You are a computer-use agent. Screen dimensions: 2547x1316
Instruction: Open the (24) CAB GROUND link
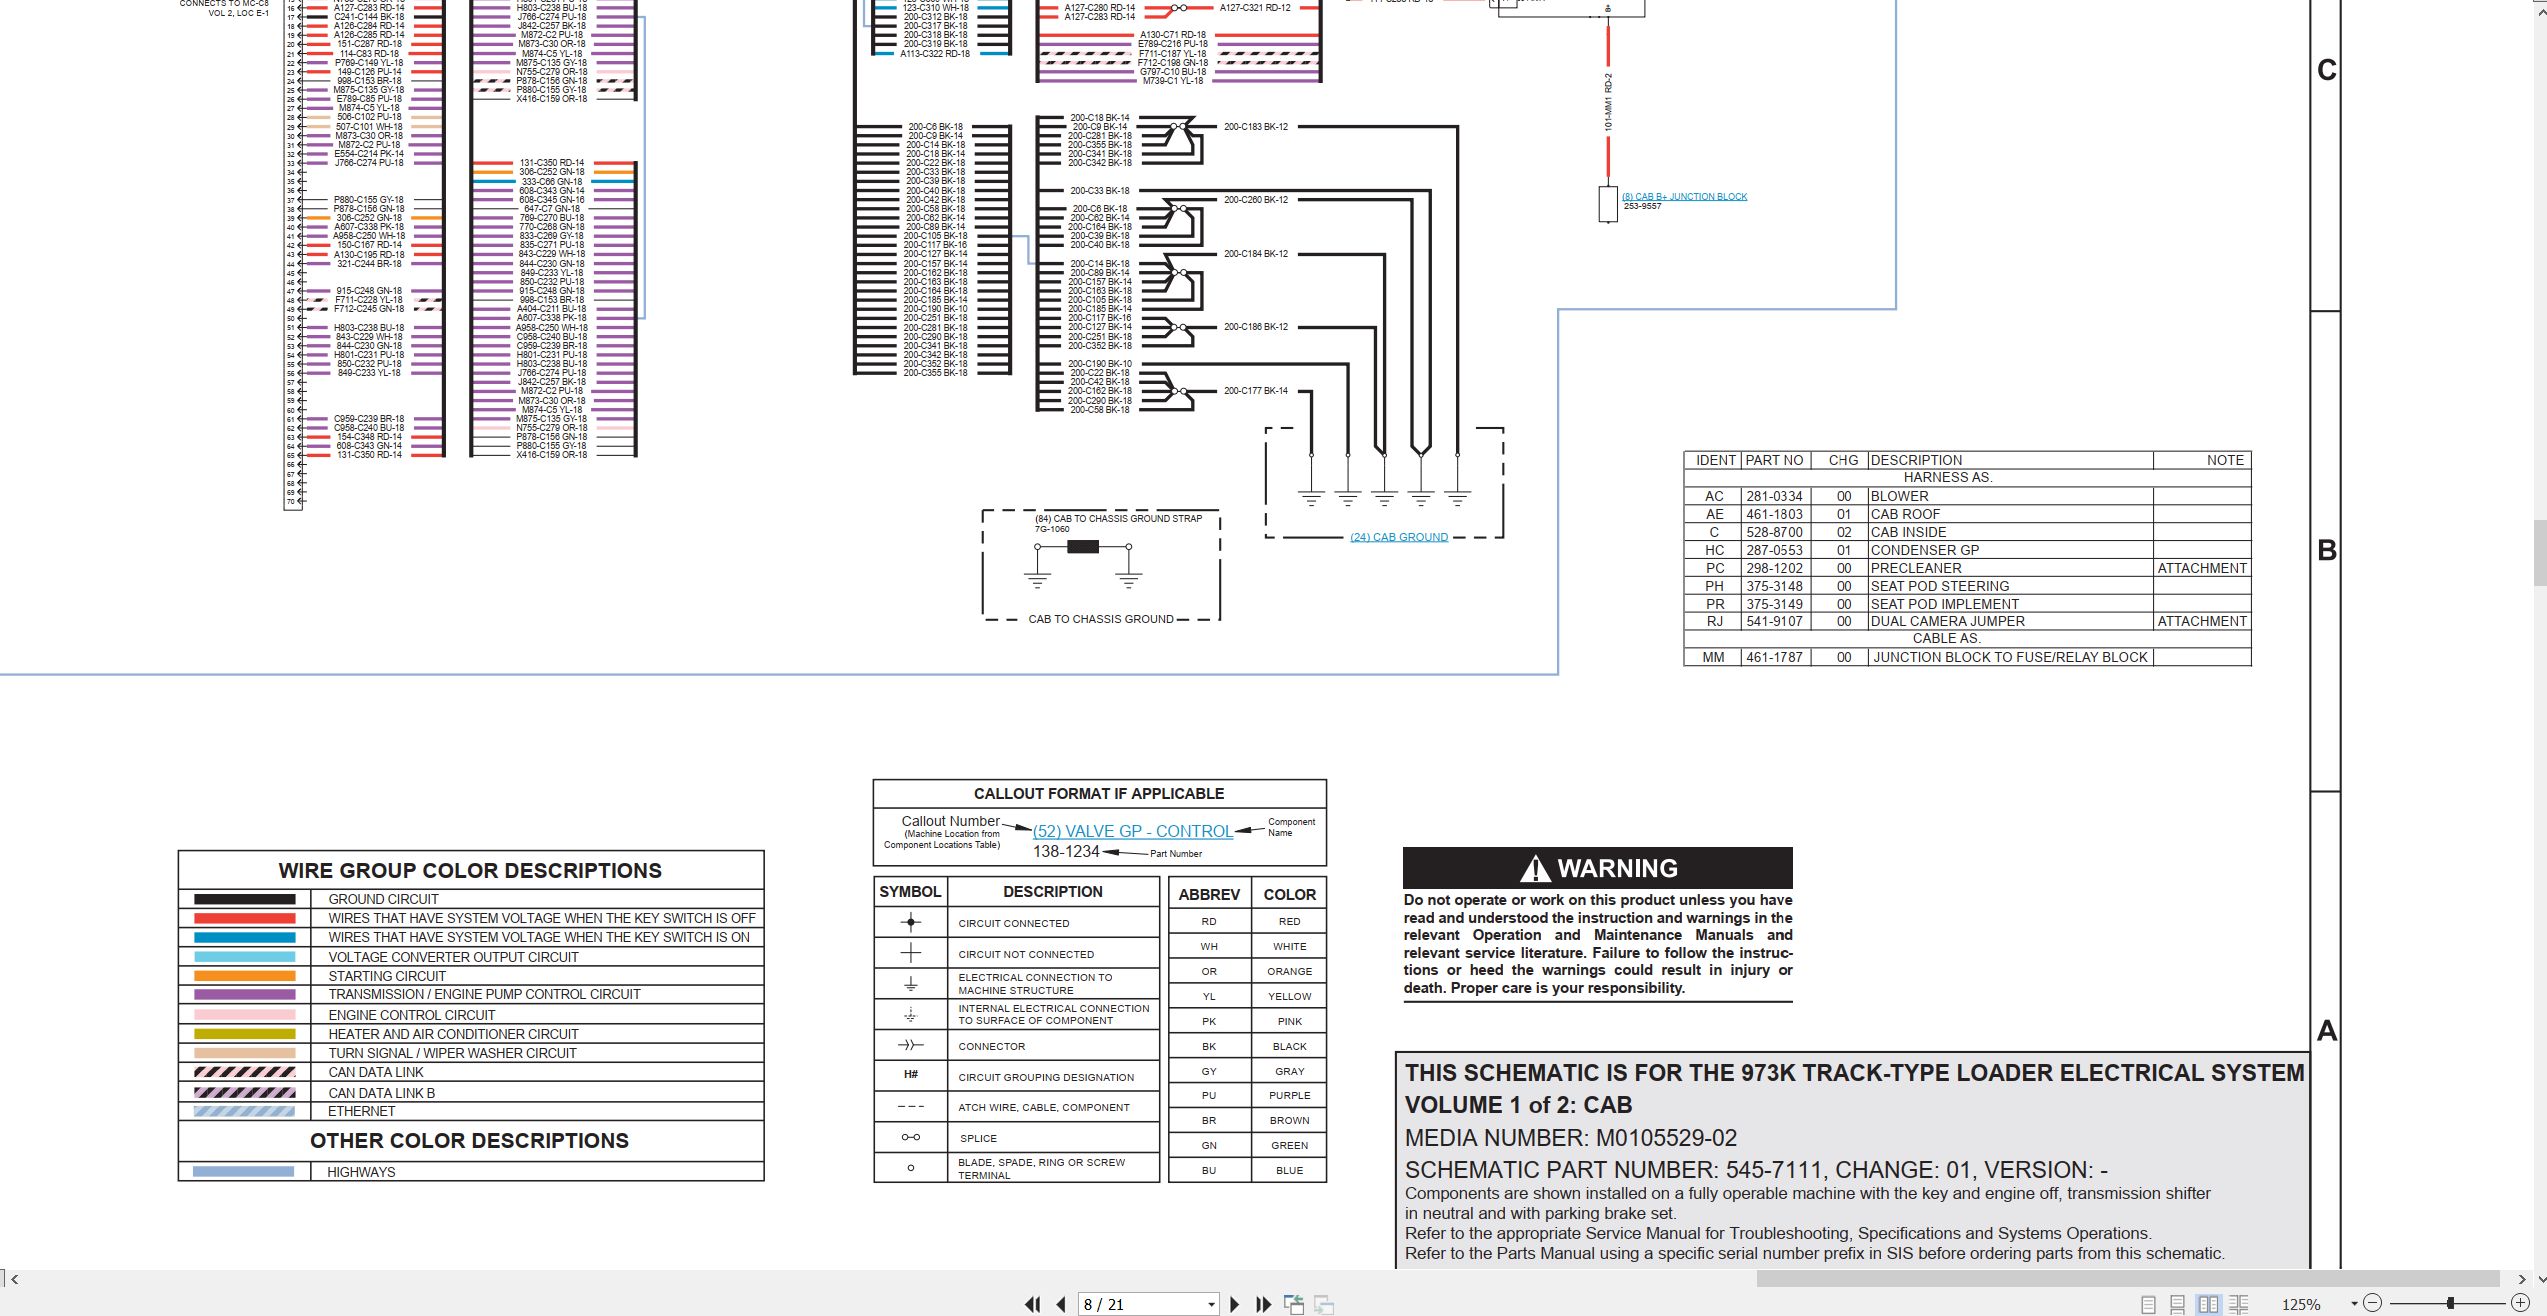click(1398, 537)
